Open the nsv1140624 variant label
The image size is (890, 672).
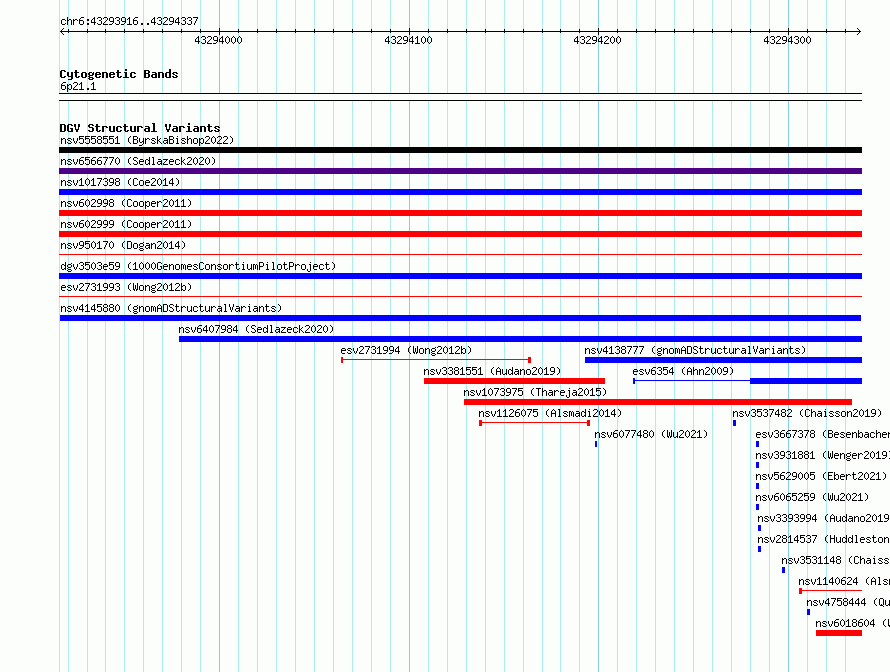(x=844, y=581)
